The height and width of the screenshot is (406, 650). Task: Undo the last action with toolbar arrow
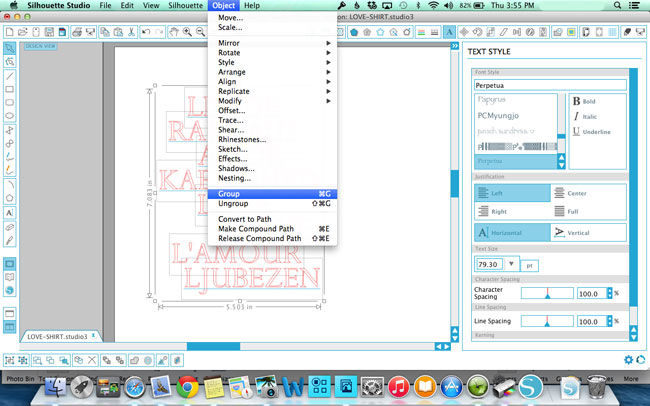point(146,32)
